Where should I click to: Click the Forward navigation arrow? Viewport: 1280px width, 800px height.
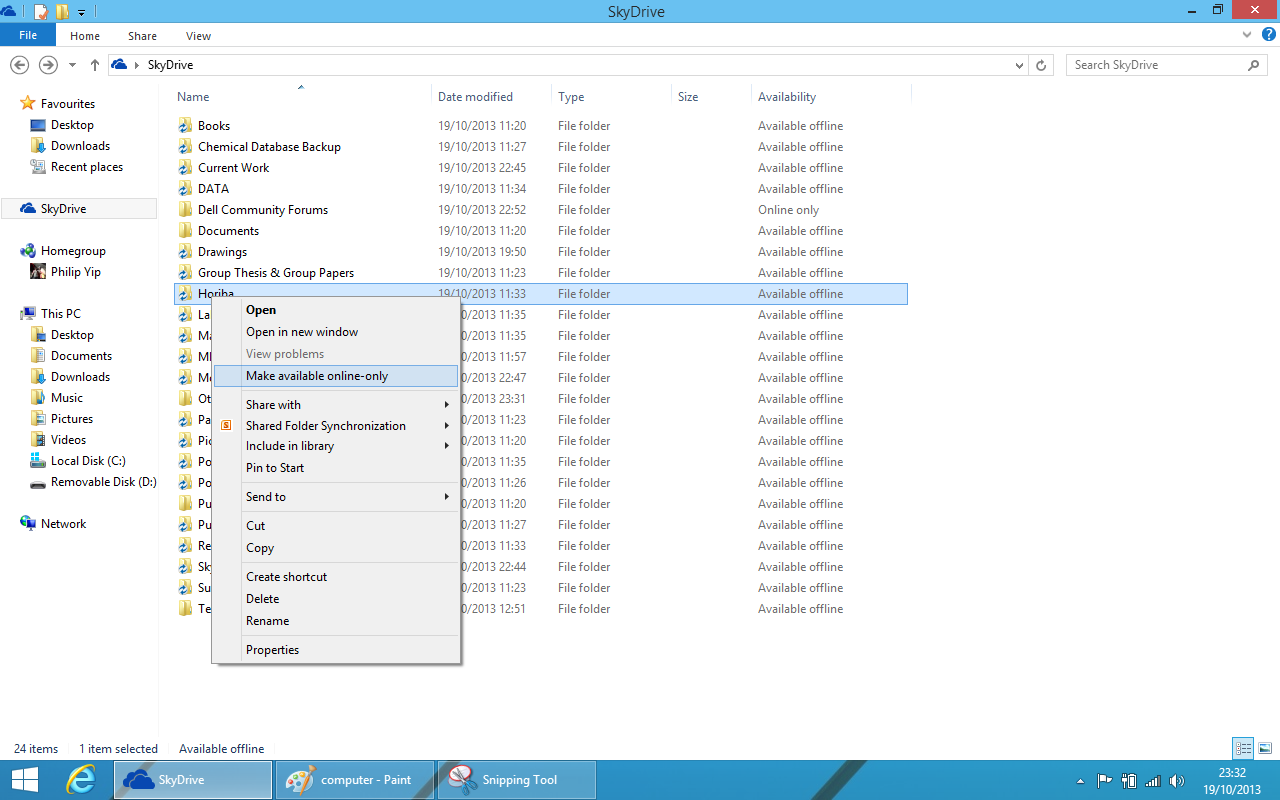point(48,64)
